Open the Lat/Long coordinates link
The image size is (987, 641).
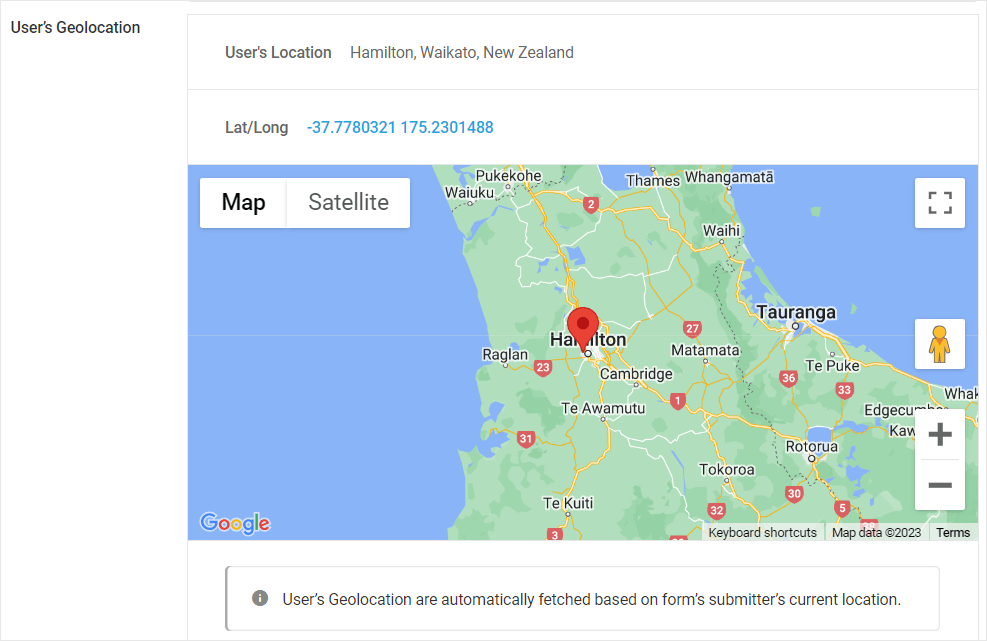[400, 128]
